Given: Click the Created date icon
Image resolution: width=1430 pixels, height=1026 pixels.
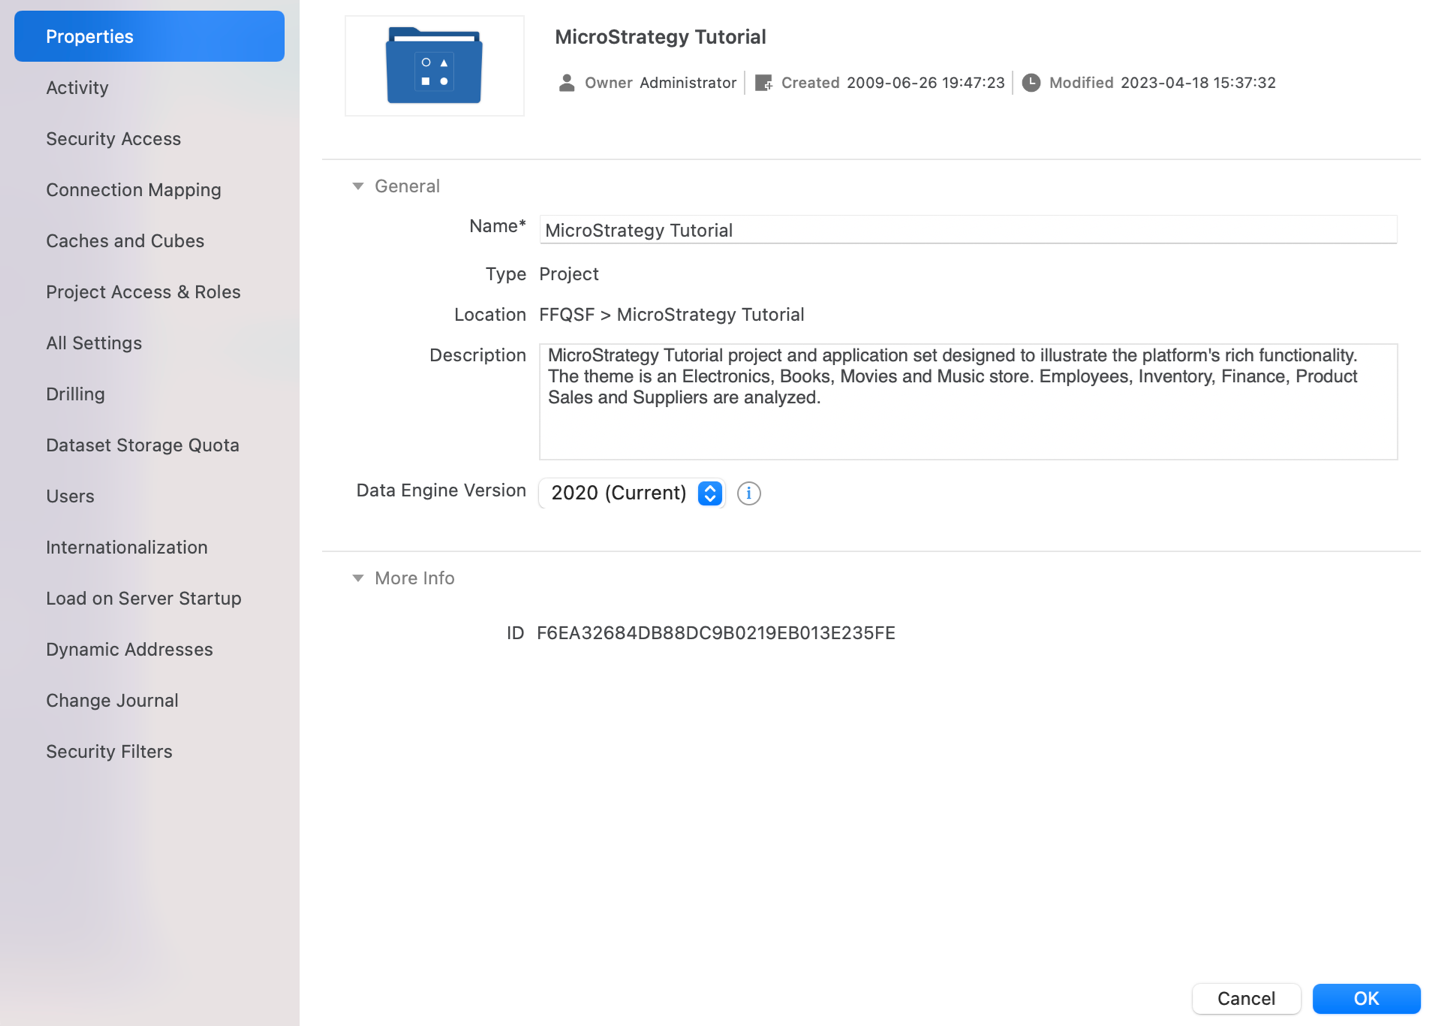Looking at the screenshot, I should (x=764, y=83).
